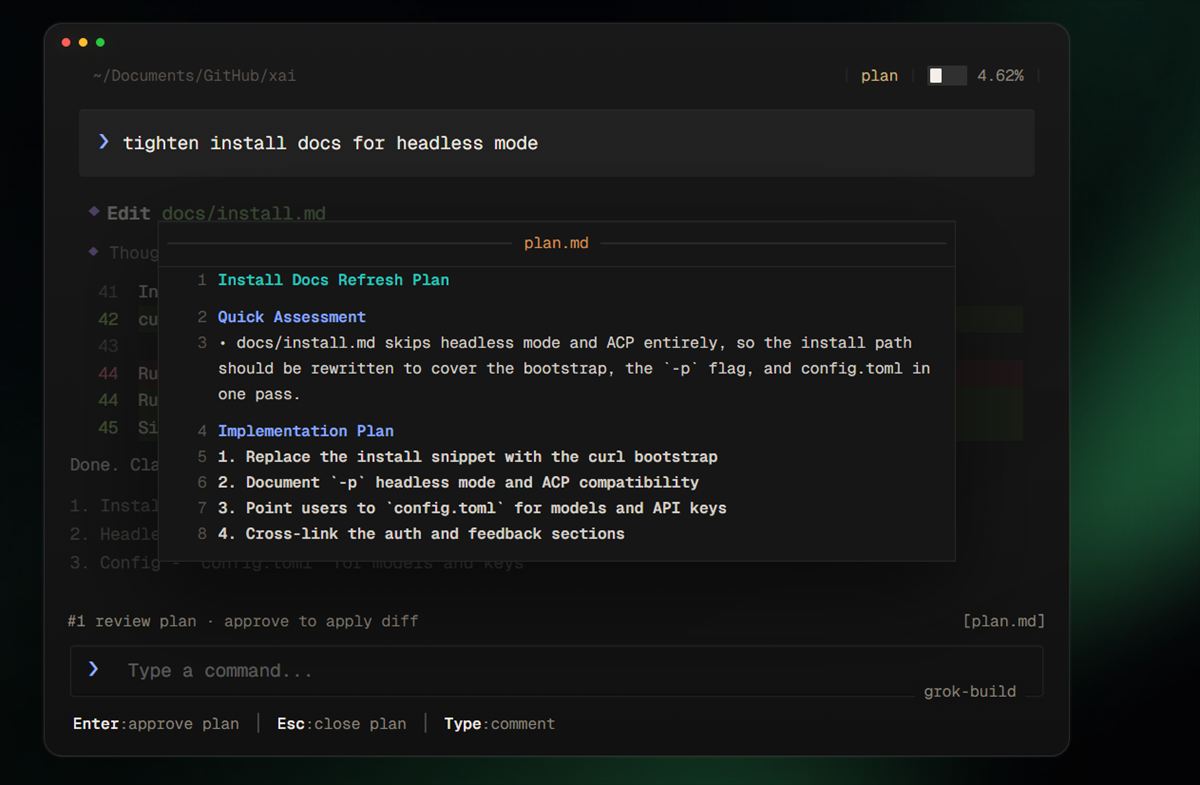Click the 4.62% usage value
The width and height of the screenshot is (1200, 785).
pyautogui.click(x=1000, y=76)
